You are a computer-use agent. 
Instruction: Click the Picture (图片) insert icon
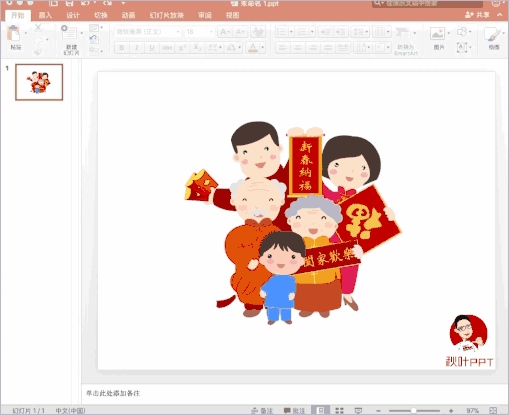tap(437, 34)
